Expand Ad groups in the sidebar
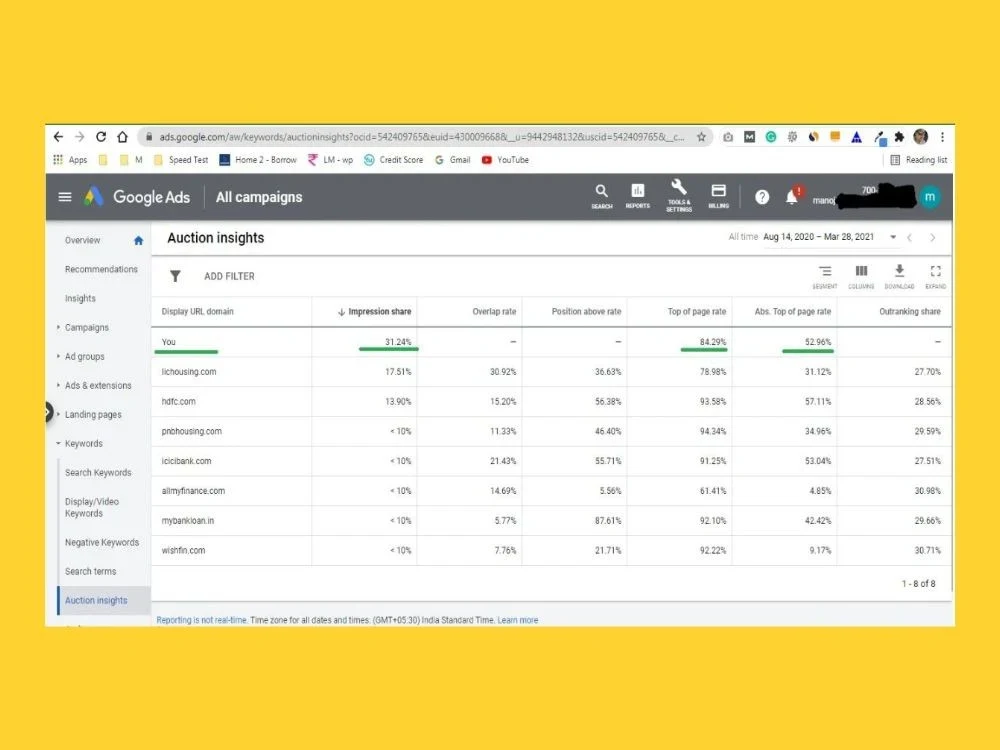This screenshot has height=750, width=1000. point(84,357)
